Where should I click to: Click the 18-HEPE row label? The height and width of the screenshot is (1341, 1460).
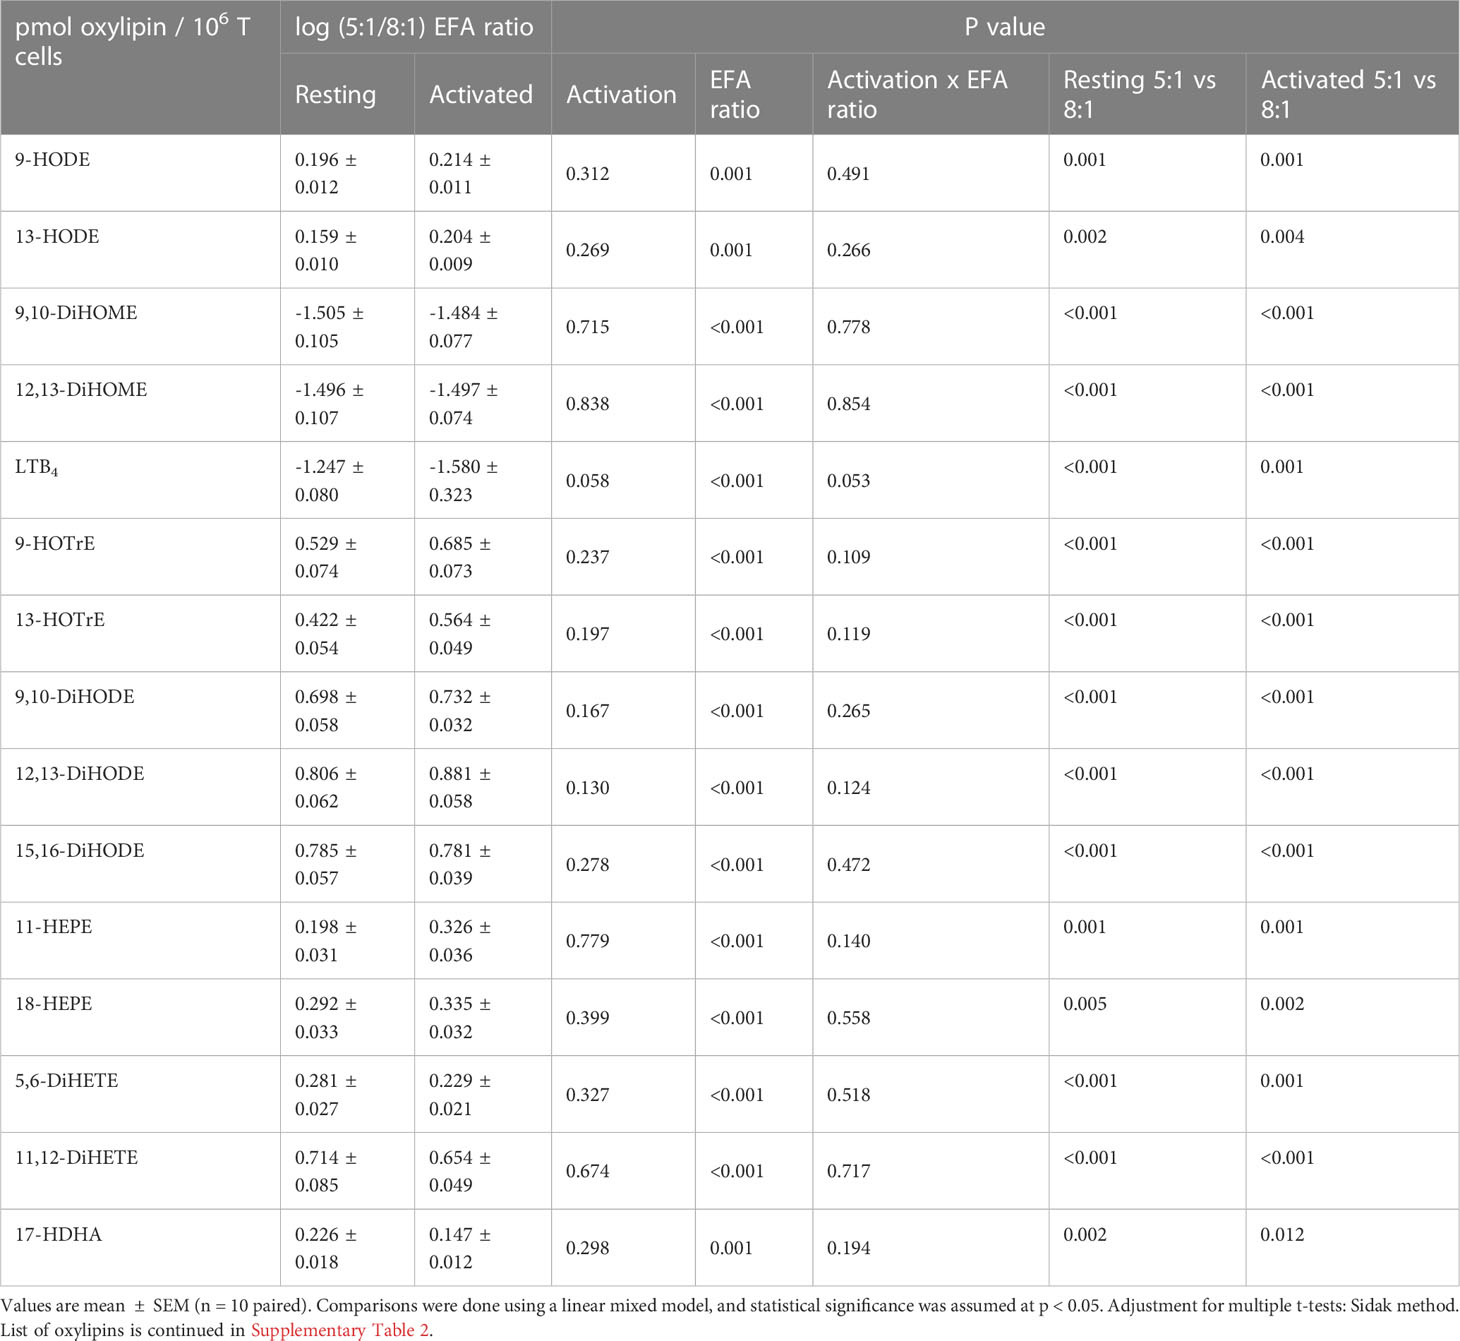coord(54,1004)
